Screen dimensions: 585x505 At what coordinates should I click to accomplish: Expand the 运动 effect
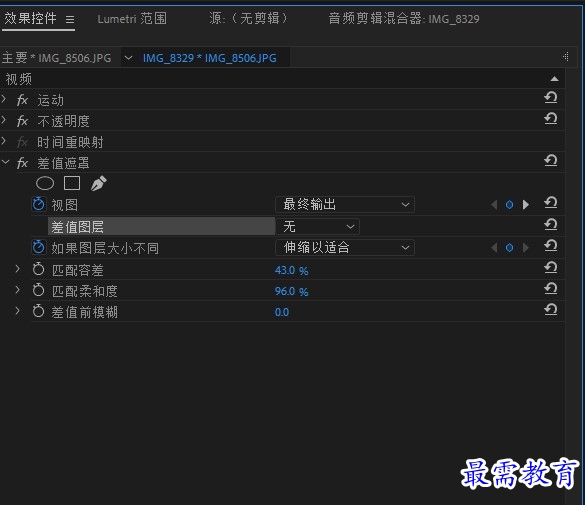[x=4, y=99]
